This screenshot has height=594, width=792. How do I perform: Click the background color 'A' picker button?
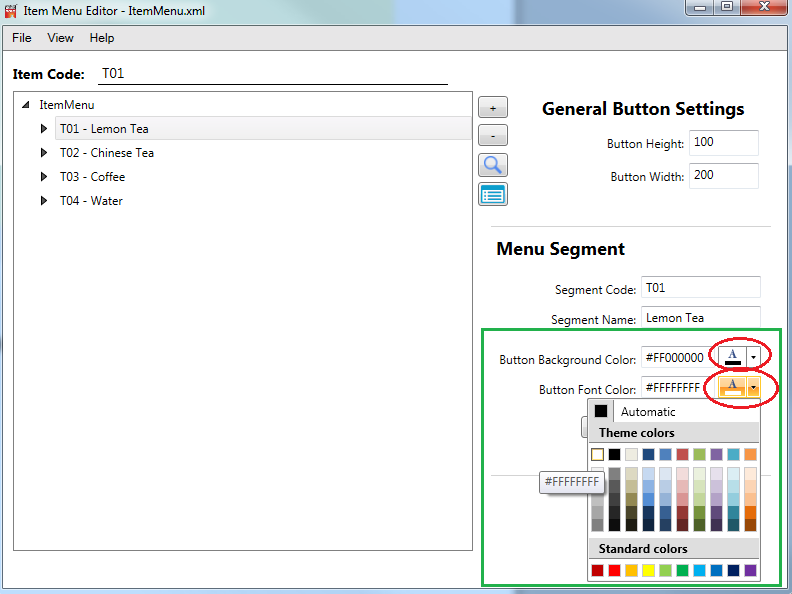(732, 357)
